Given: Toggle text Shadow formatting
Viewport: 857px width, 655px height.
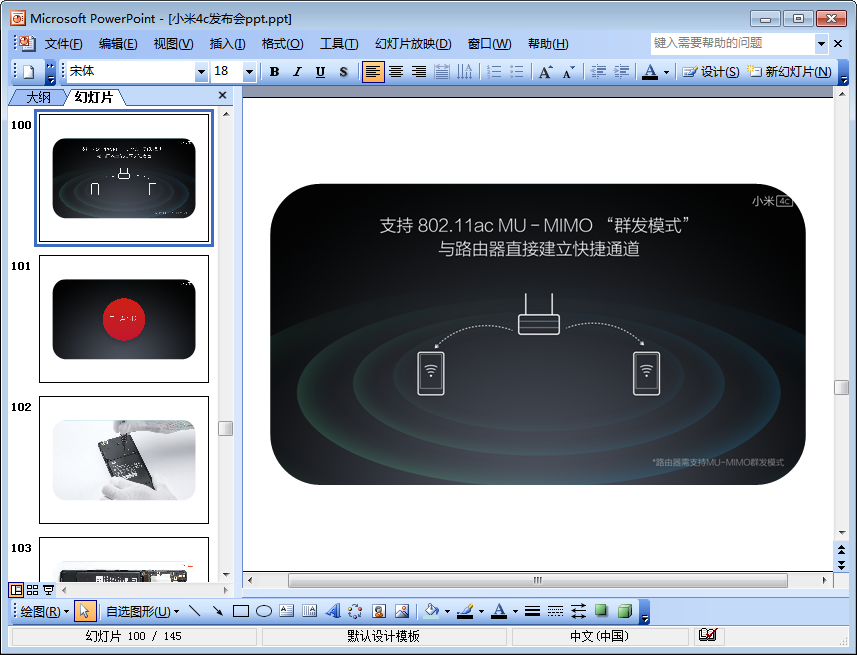Looking at the screenshot, I should point(343,72).
